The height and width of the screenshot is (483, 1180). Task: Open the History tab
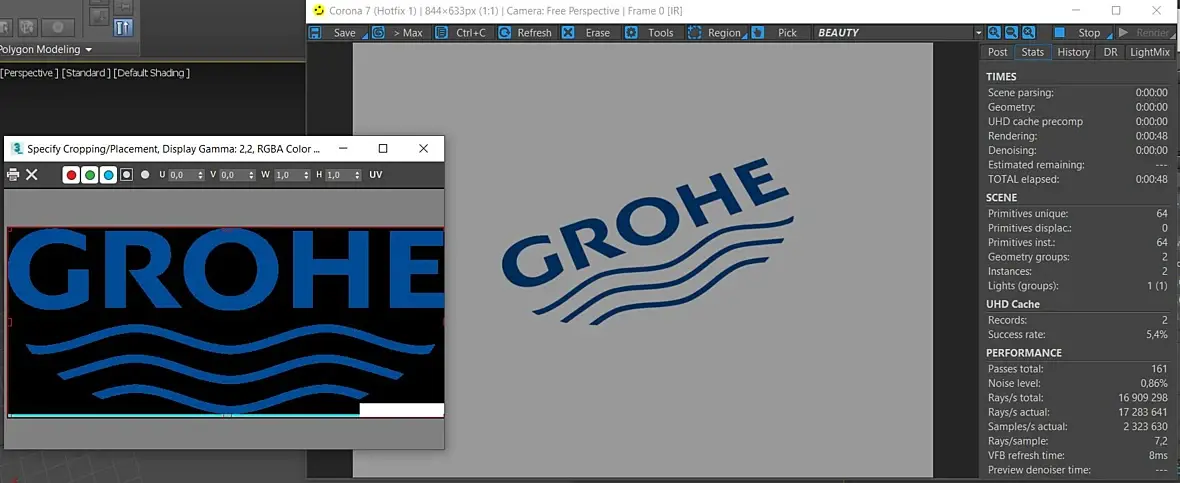click(x=1073, y=52)
